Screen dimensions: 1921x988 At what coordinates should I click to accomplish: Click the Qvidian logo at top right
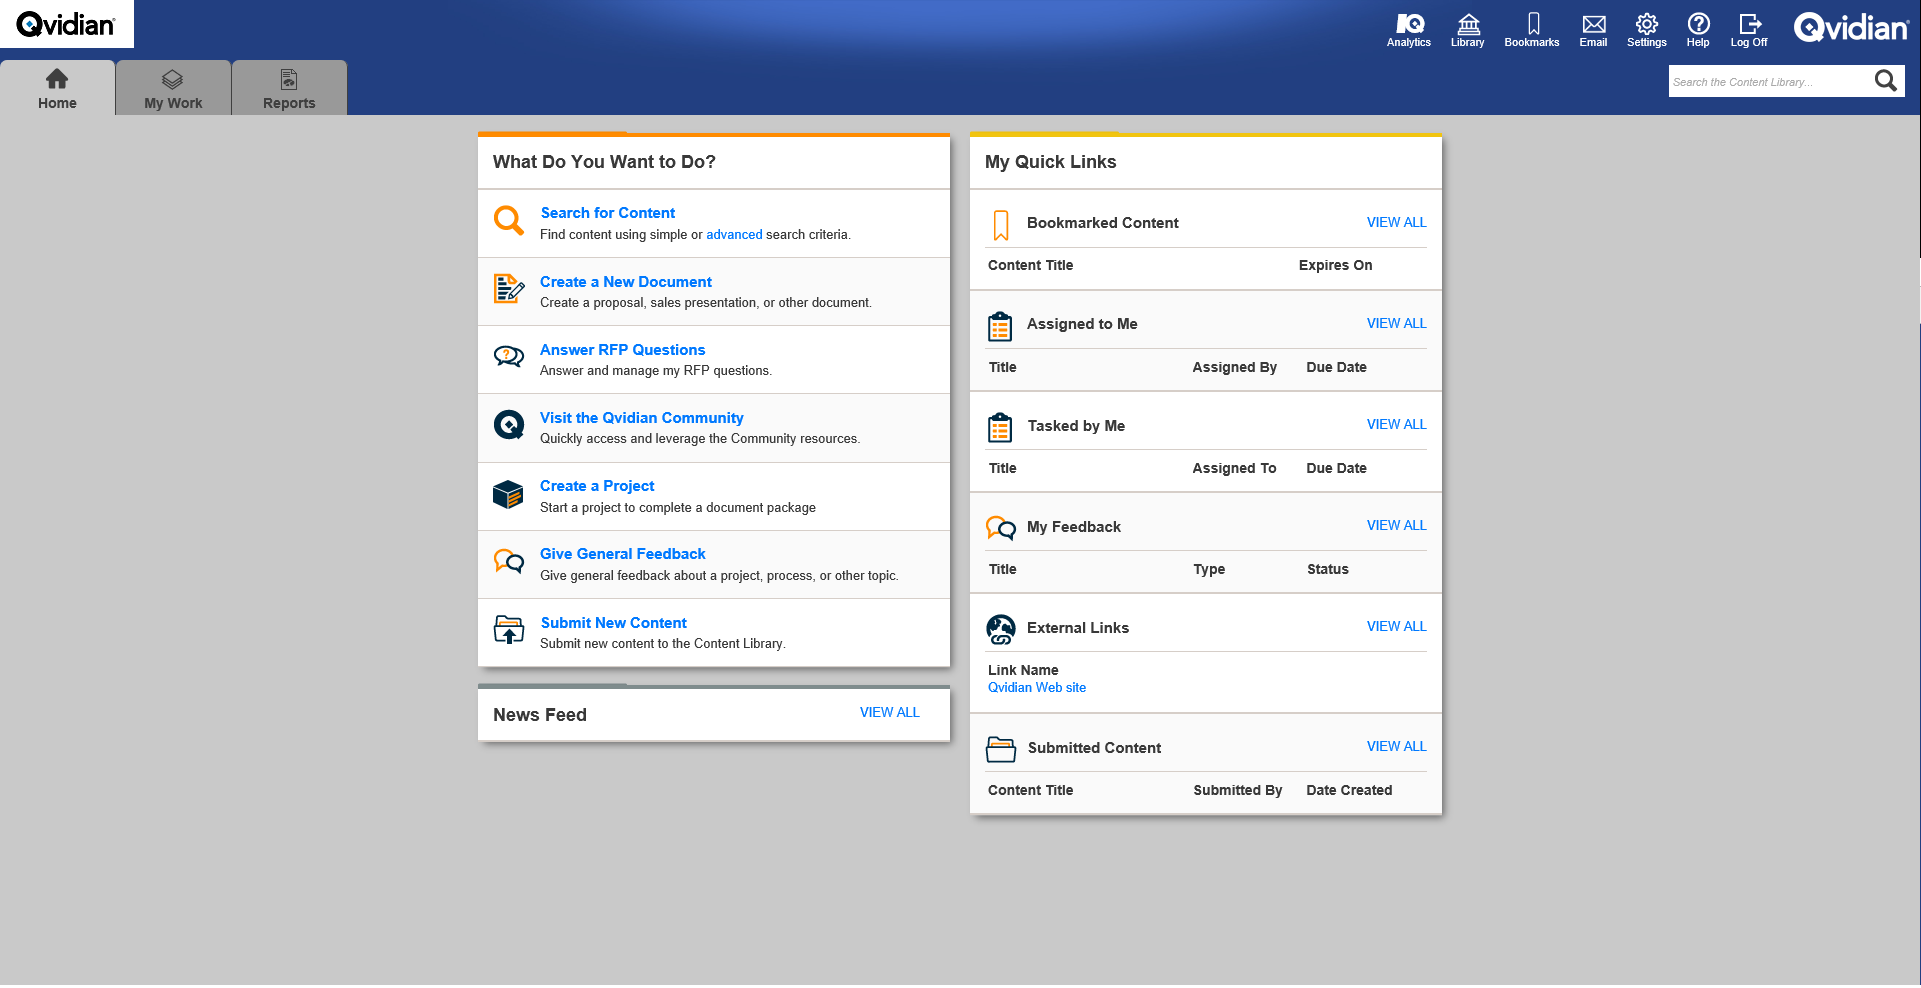point(1851,27)
